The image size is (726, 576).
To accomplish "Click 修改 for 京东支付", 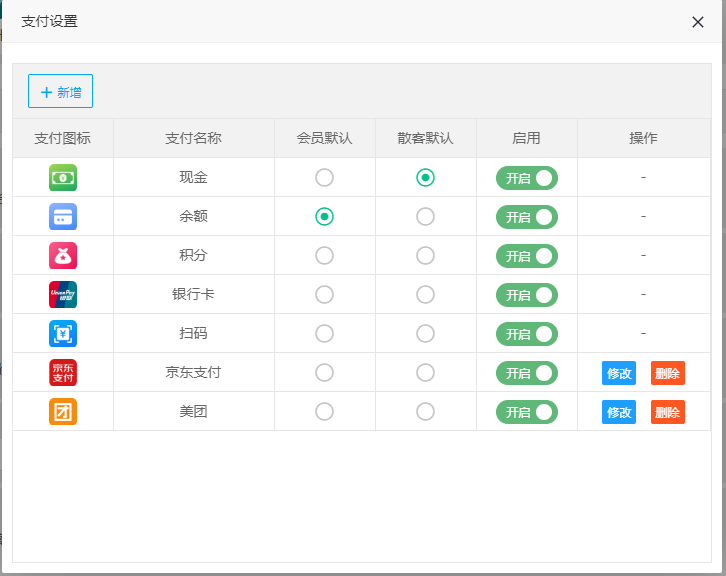I will coord(619,373).
